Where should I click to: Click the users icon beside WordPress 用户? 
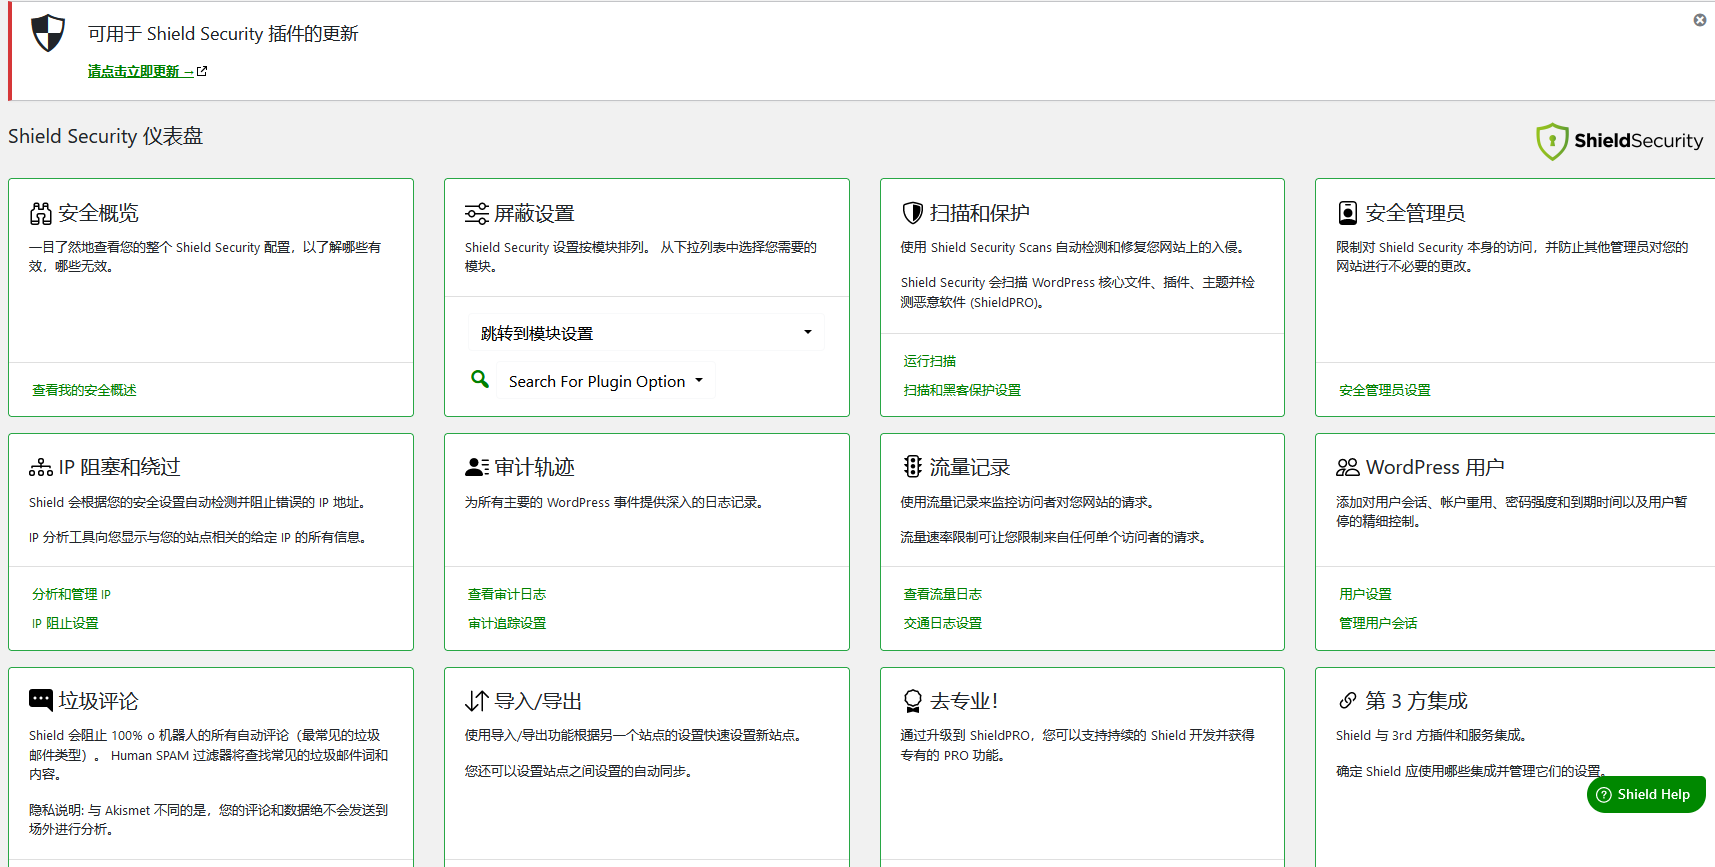[1348, 467]
